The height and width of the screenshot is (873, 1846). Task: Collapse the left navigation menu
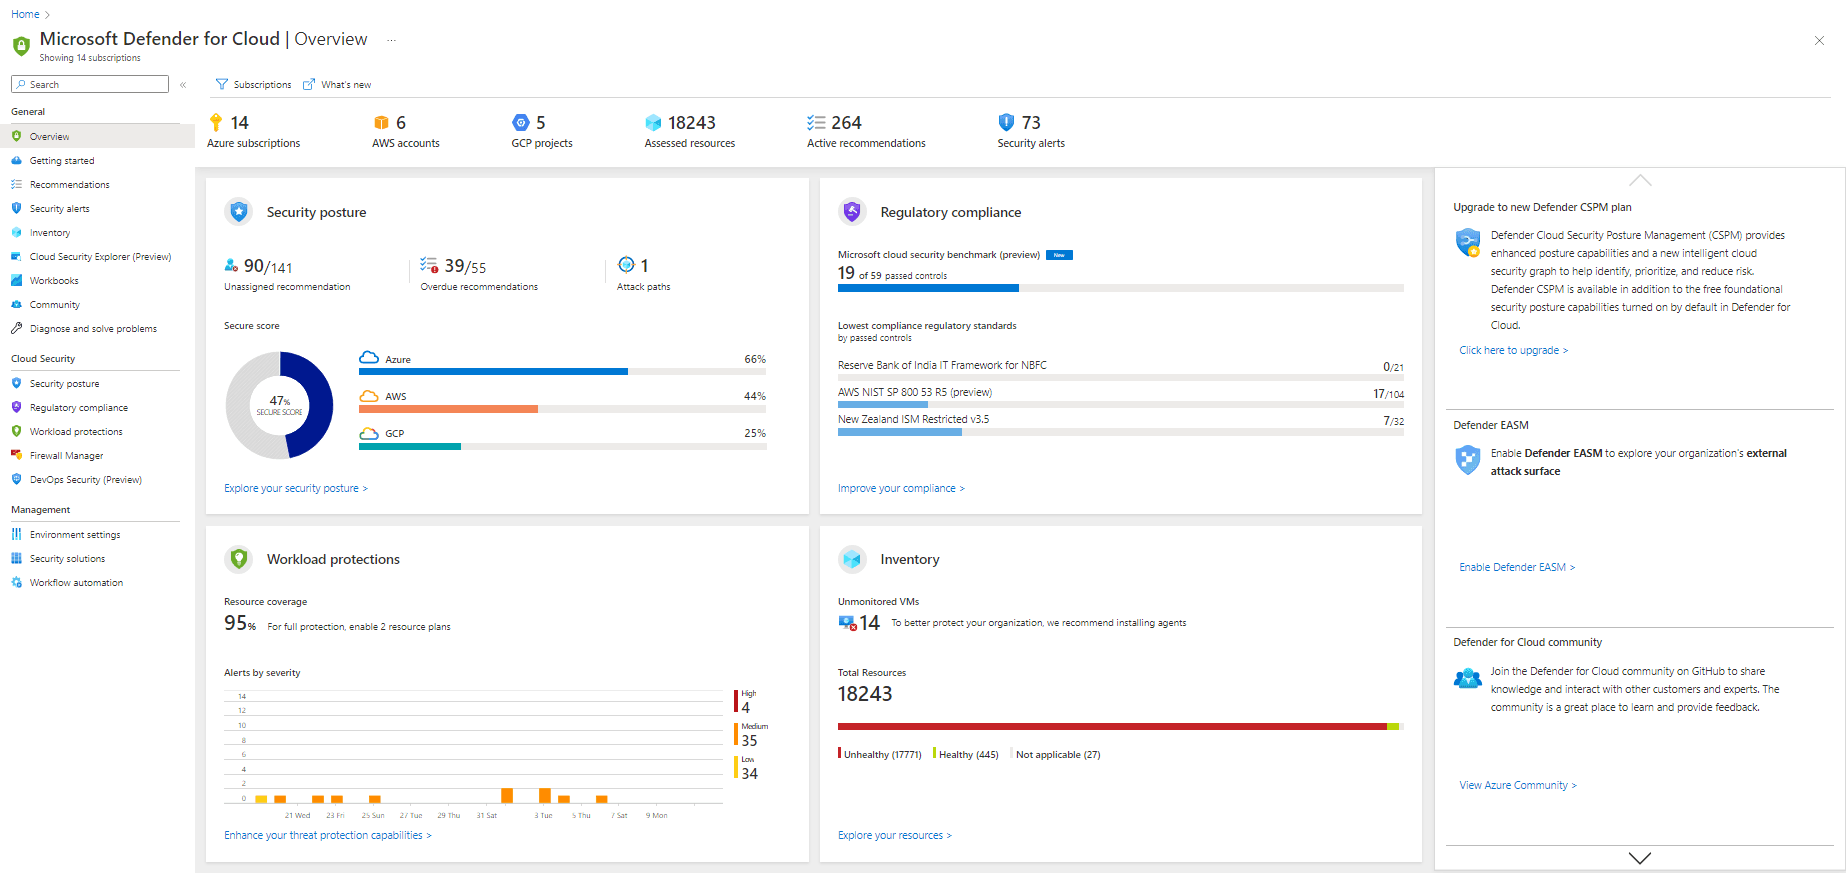point(183,85)
